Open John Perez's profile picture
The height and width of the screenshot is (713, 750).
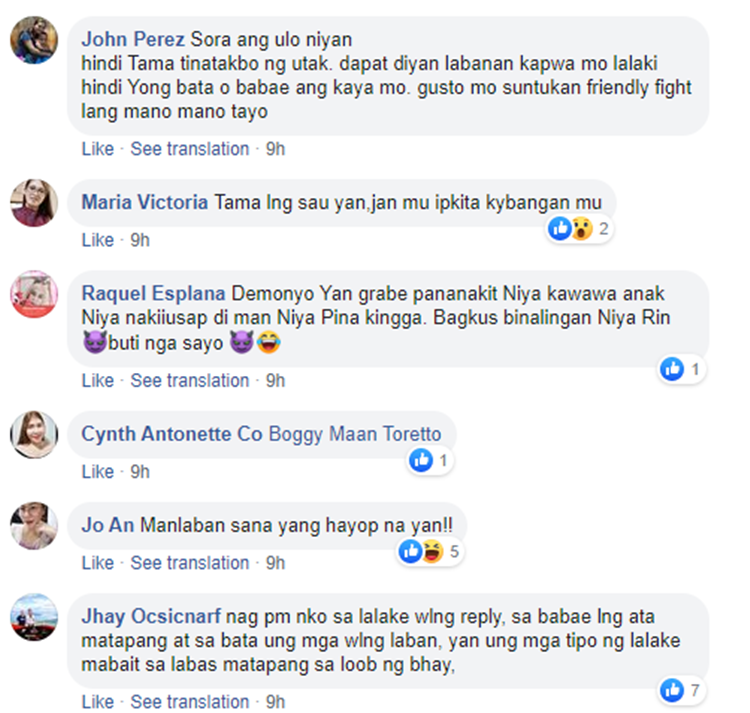(34, 40)
